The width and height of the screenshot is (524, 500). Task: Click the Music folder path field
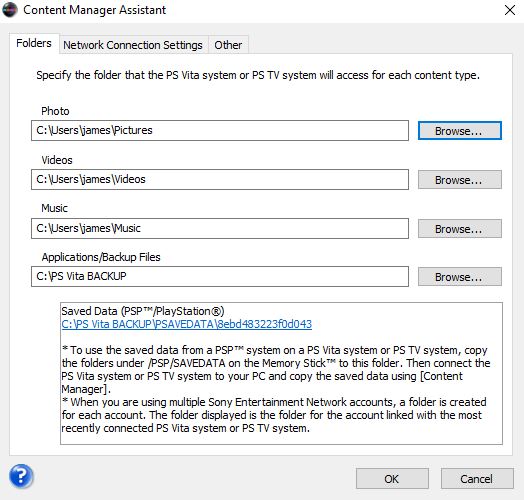[x=220, y=228]
